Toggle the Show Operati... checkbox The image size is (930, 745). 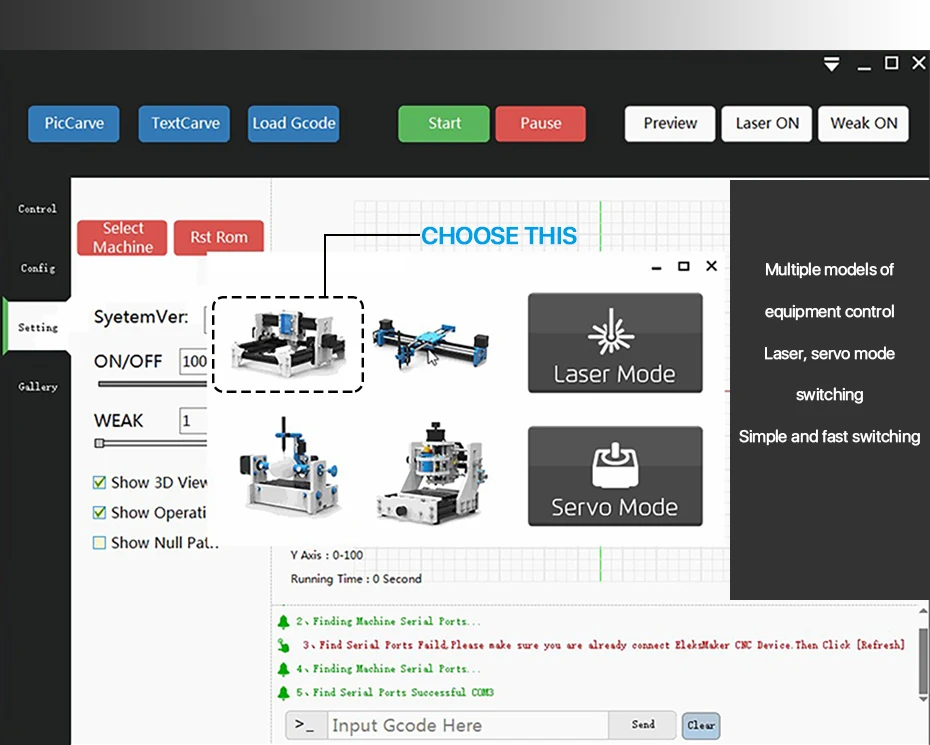click(100, 512)
